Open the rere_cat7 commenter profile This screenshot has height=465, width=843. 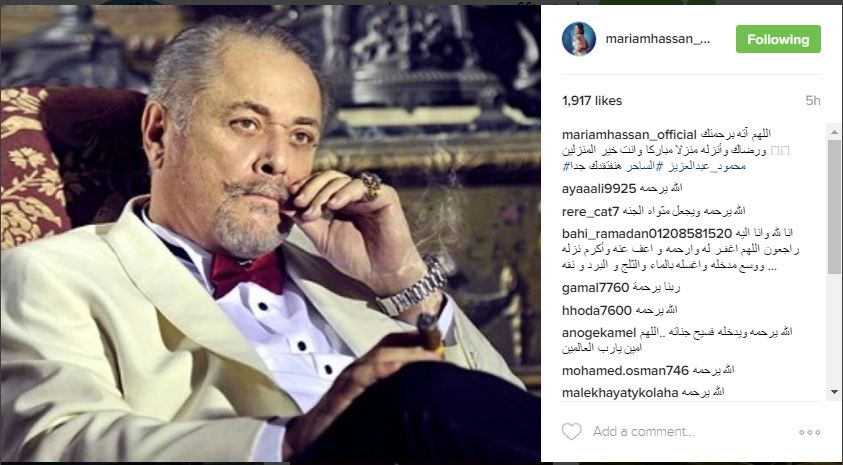590,212
